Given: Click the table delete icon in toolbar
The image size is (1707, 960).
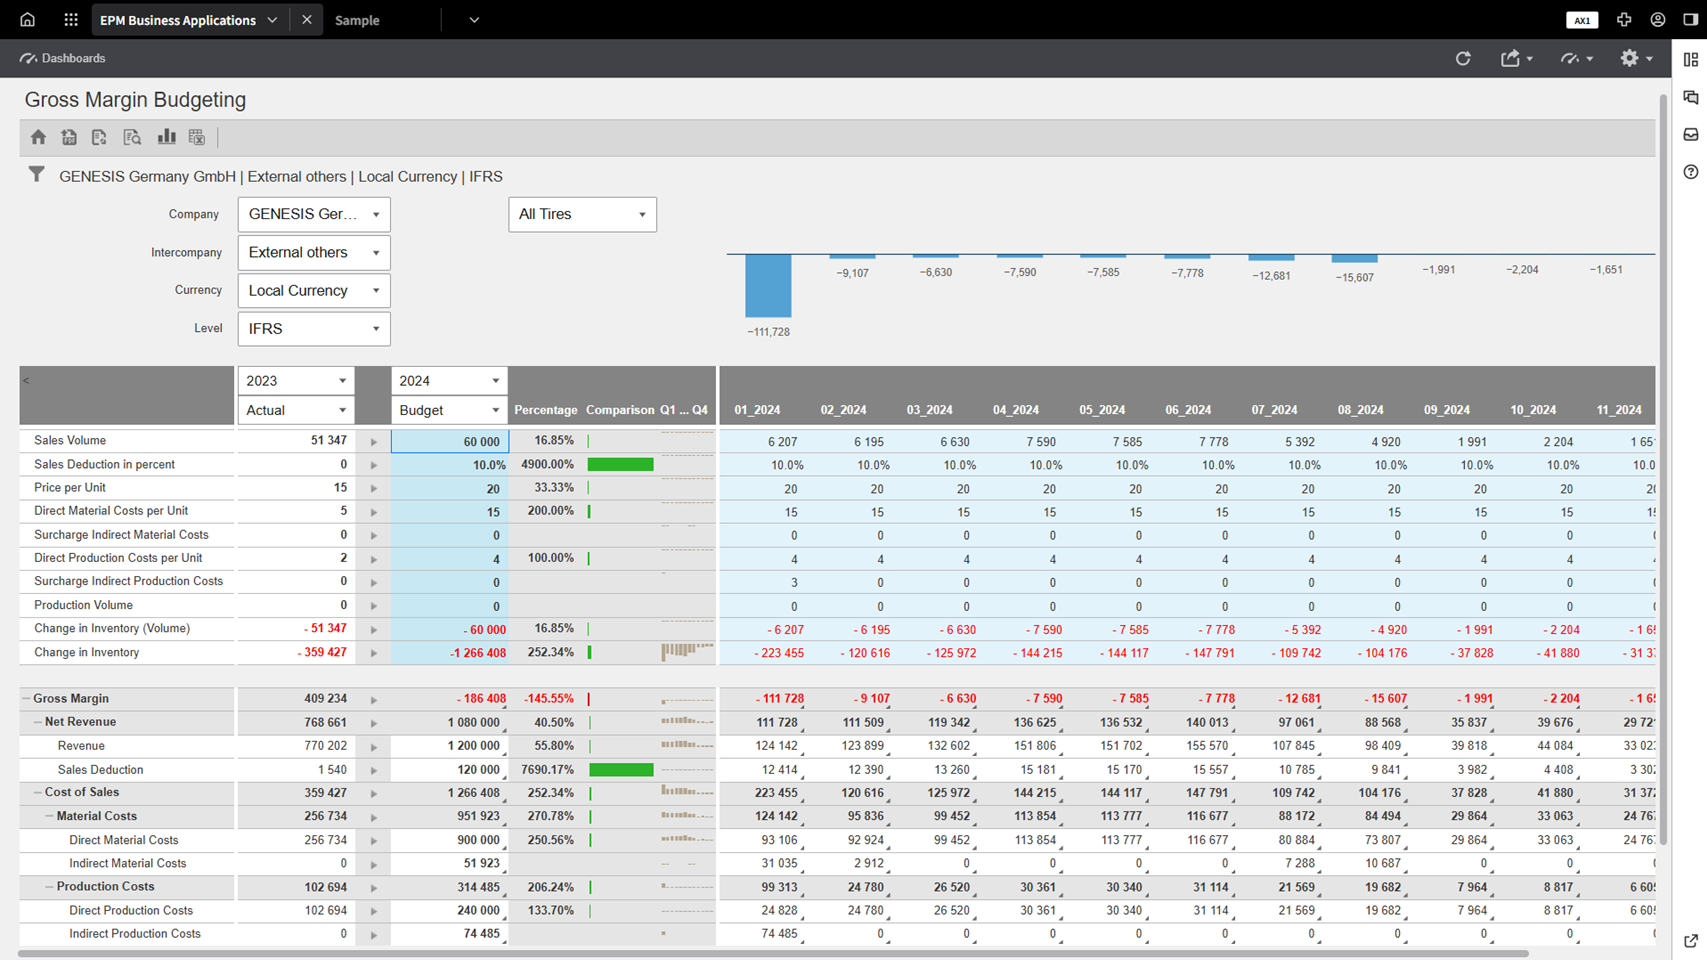Looking at the screenshot, I should (197, 137).
